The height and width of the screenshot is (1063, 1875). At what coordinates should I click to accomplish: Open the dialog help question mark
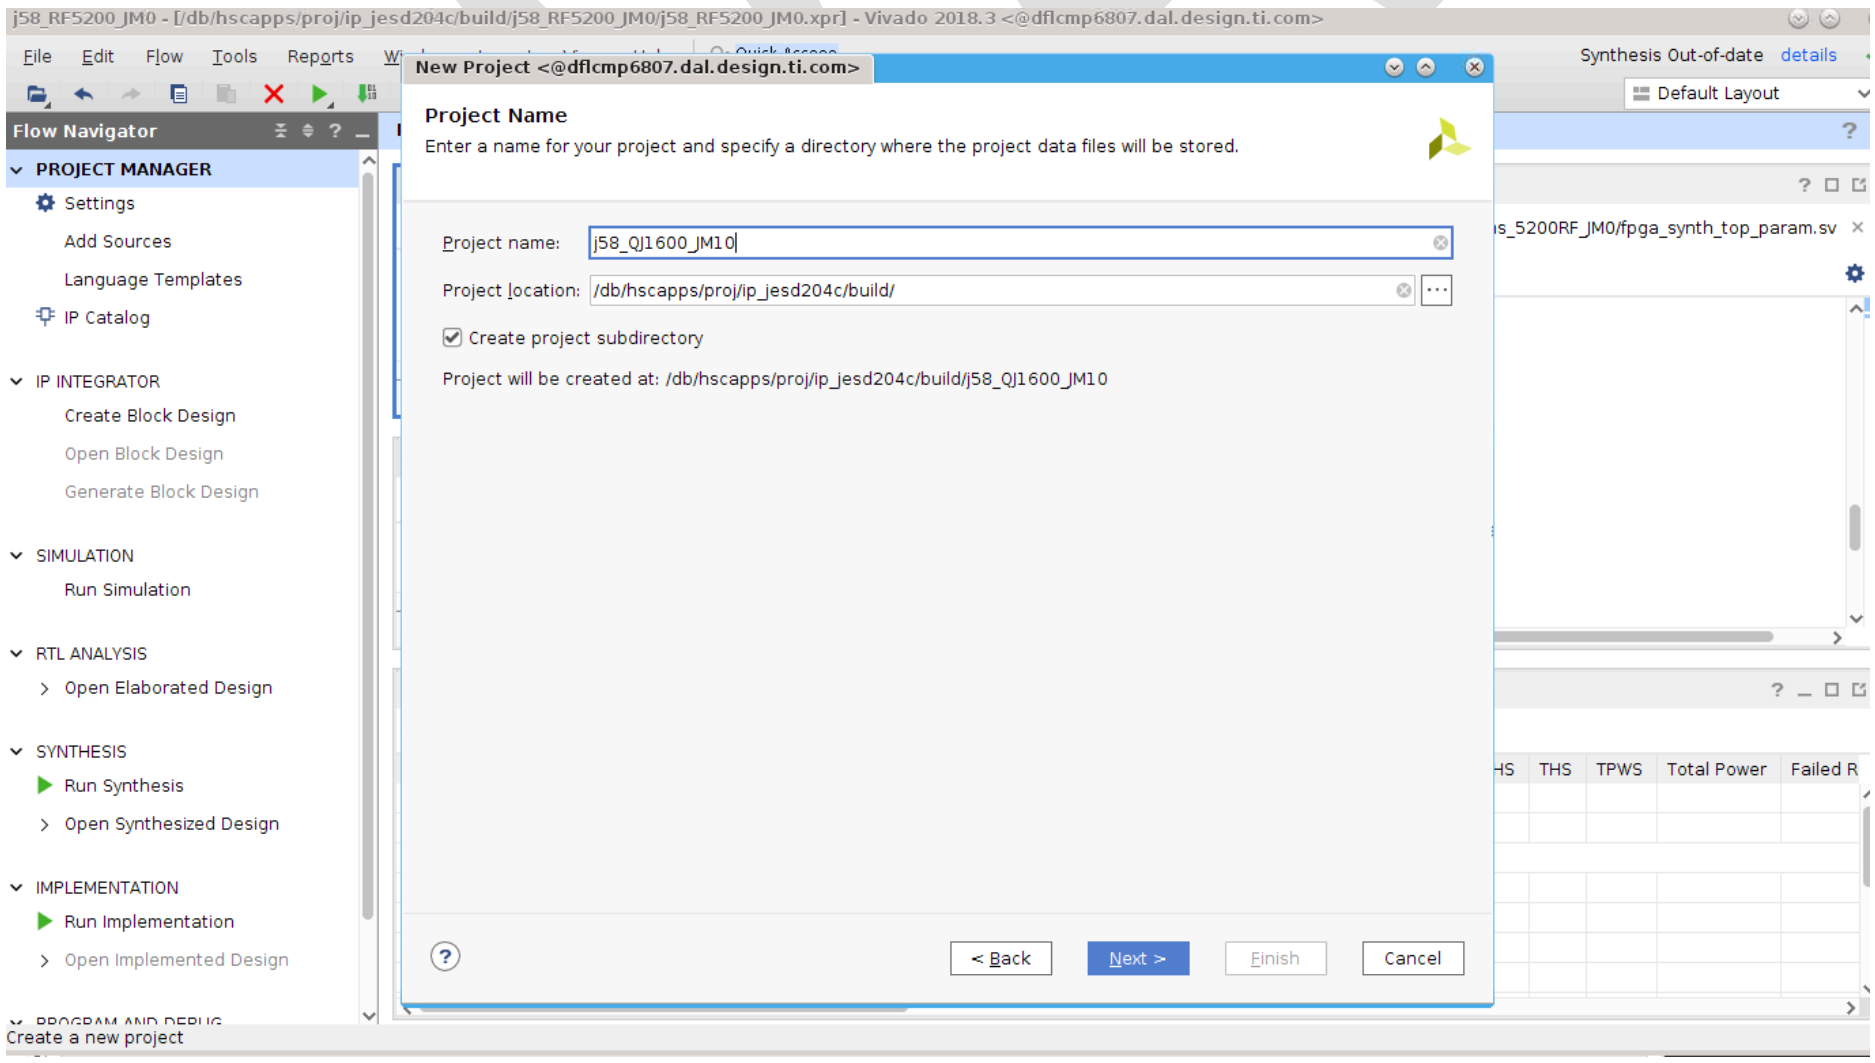tap(445, 958)
